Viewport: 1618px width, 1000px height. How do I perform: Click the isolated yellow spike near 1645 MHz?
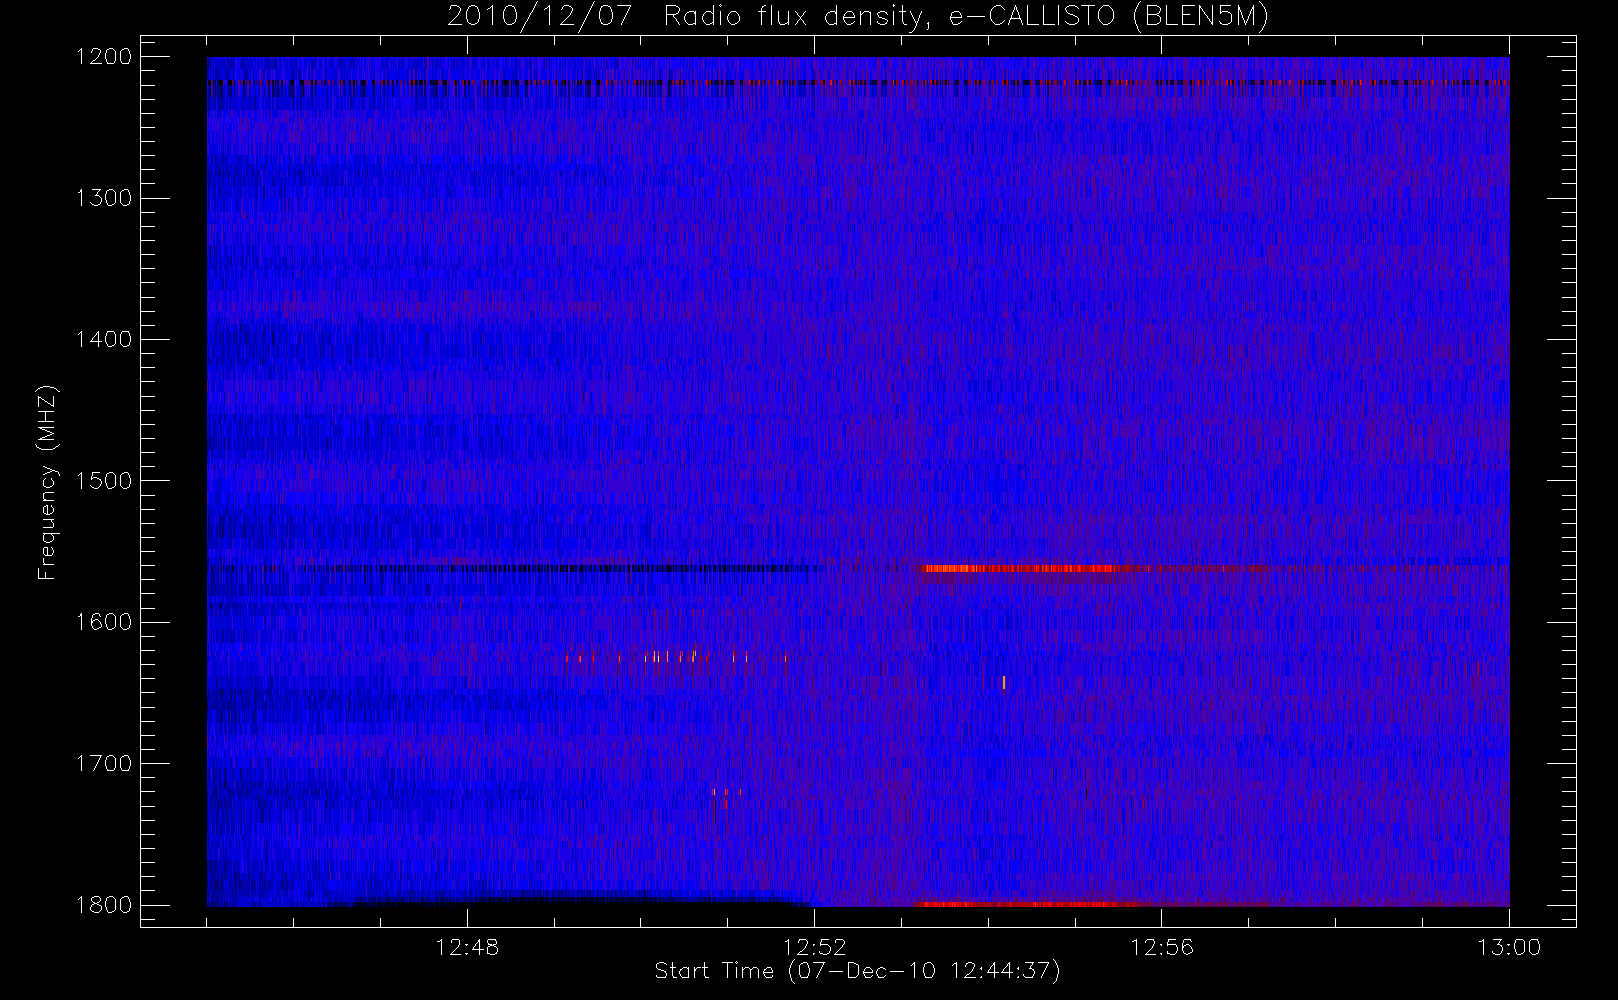pyautogui.click(x=1003, y=683)
